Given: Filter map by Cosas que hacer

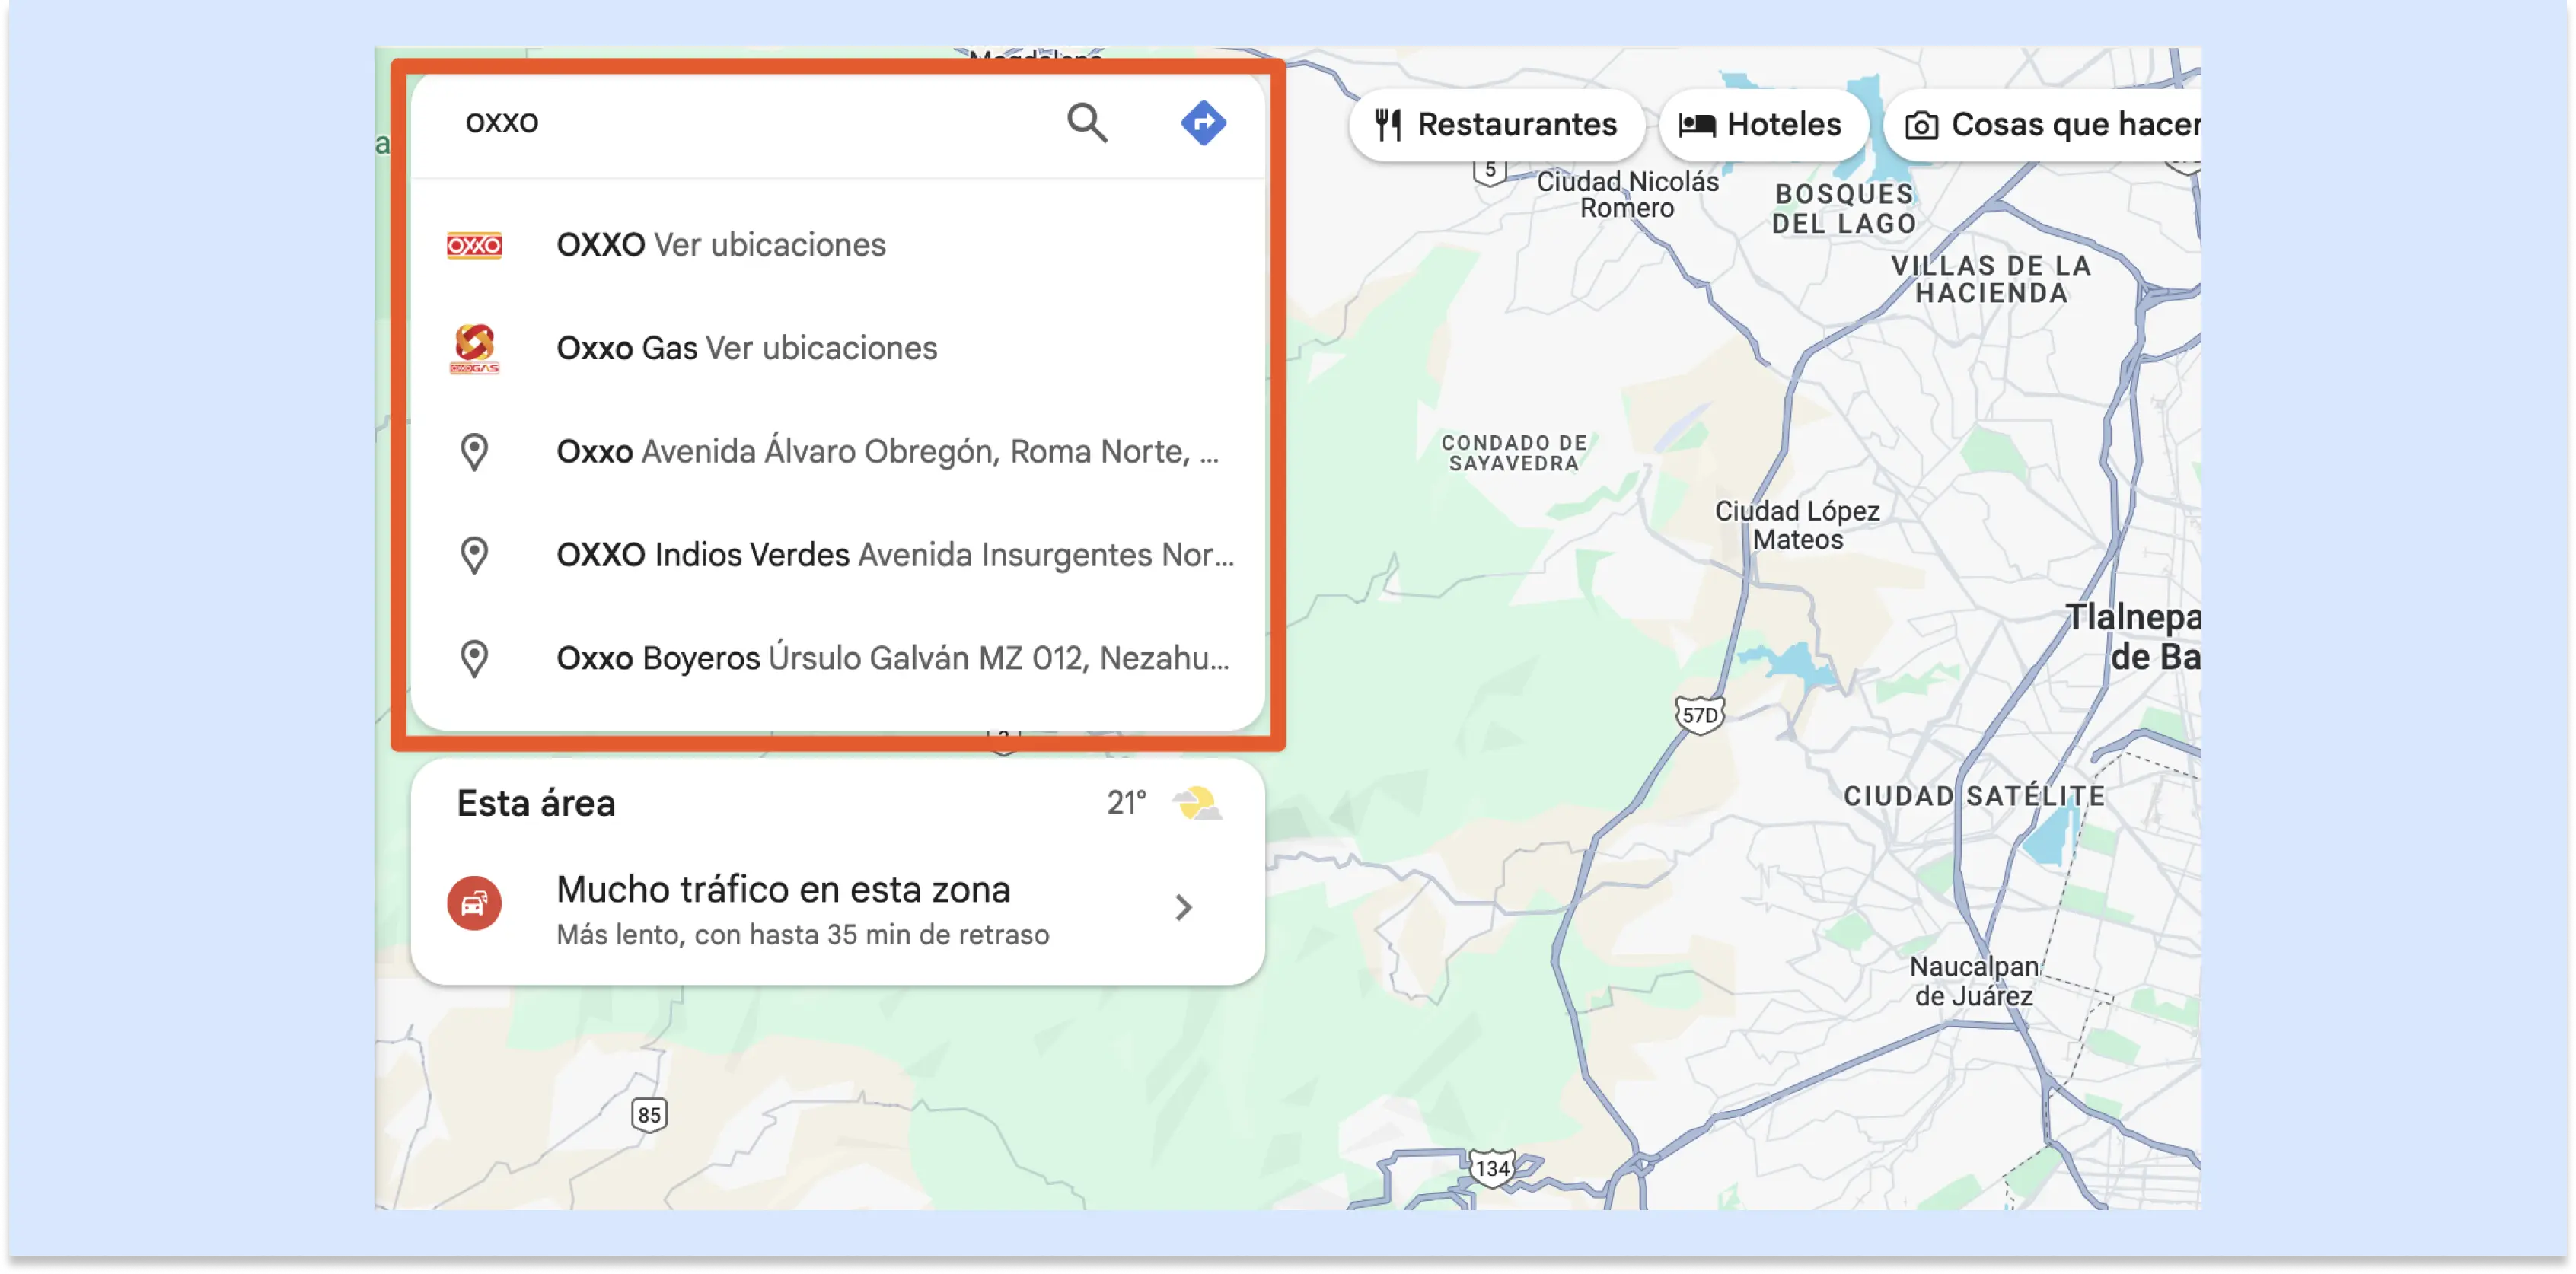Looking at the screenshot, I should pos(2042,125).
